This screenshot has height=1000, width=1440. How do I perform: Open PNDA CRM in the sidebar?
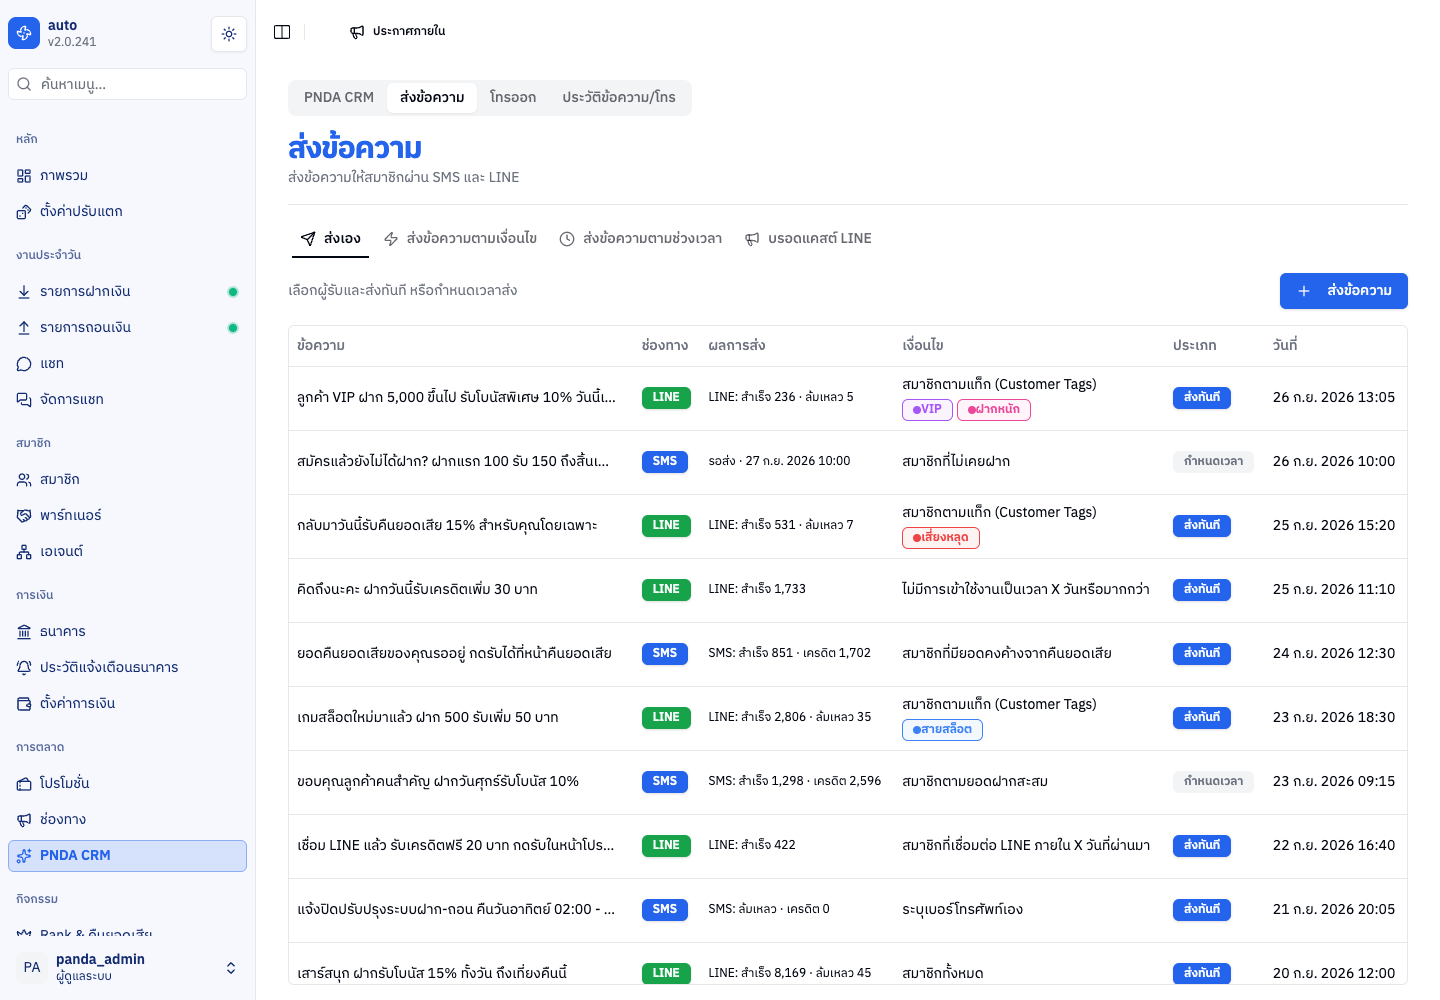pos(127,856)
